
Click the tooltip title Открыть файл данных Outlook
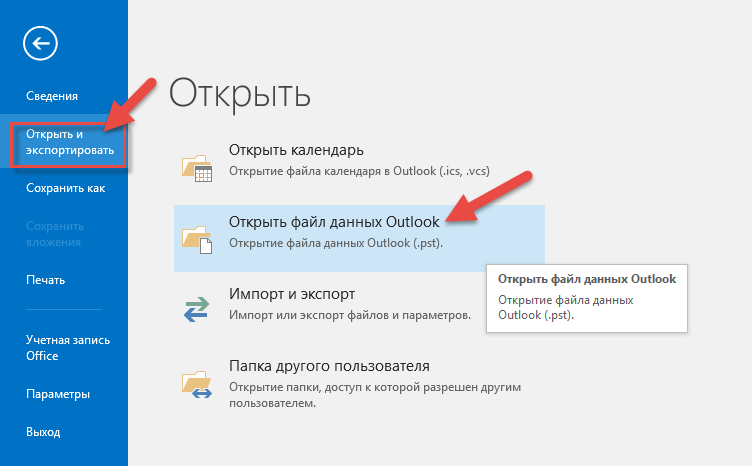(x=587, y=279)
